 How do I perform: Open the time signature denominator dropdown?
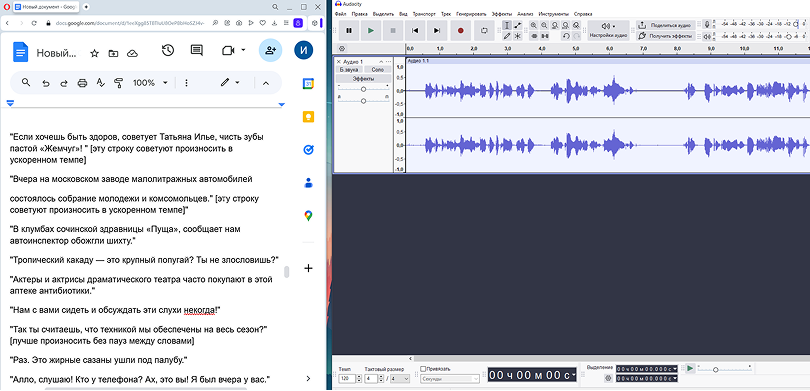[400, 379]
